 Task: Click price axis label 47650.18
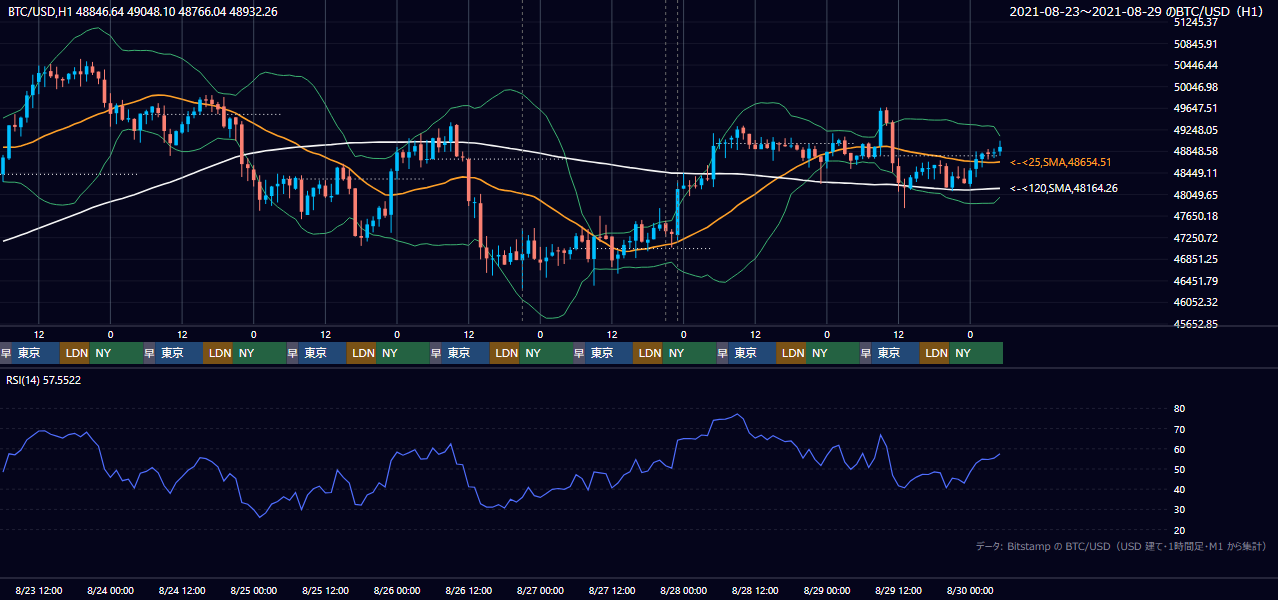click(x=1195, y=216)
